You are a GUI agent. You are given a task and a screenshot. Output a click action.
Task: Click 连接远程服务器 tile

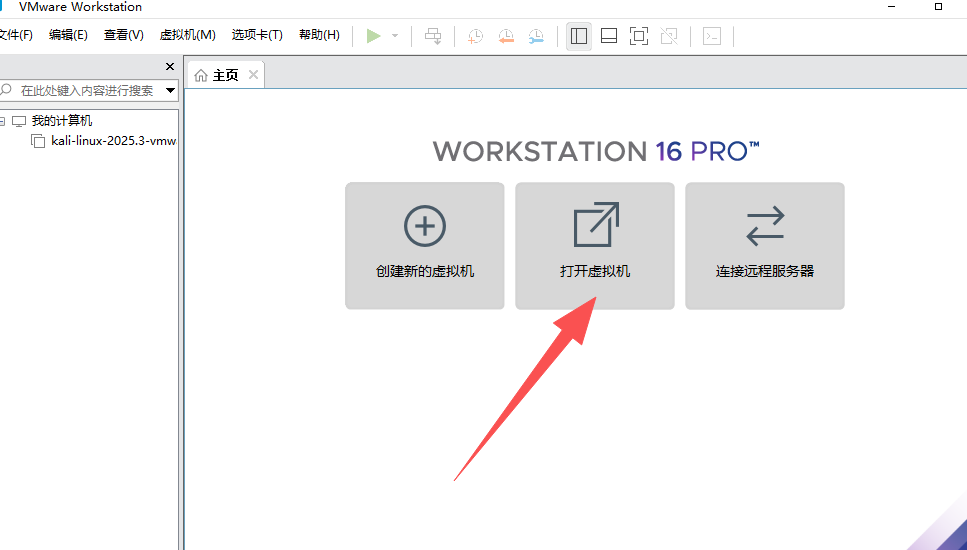point(765,246)
